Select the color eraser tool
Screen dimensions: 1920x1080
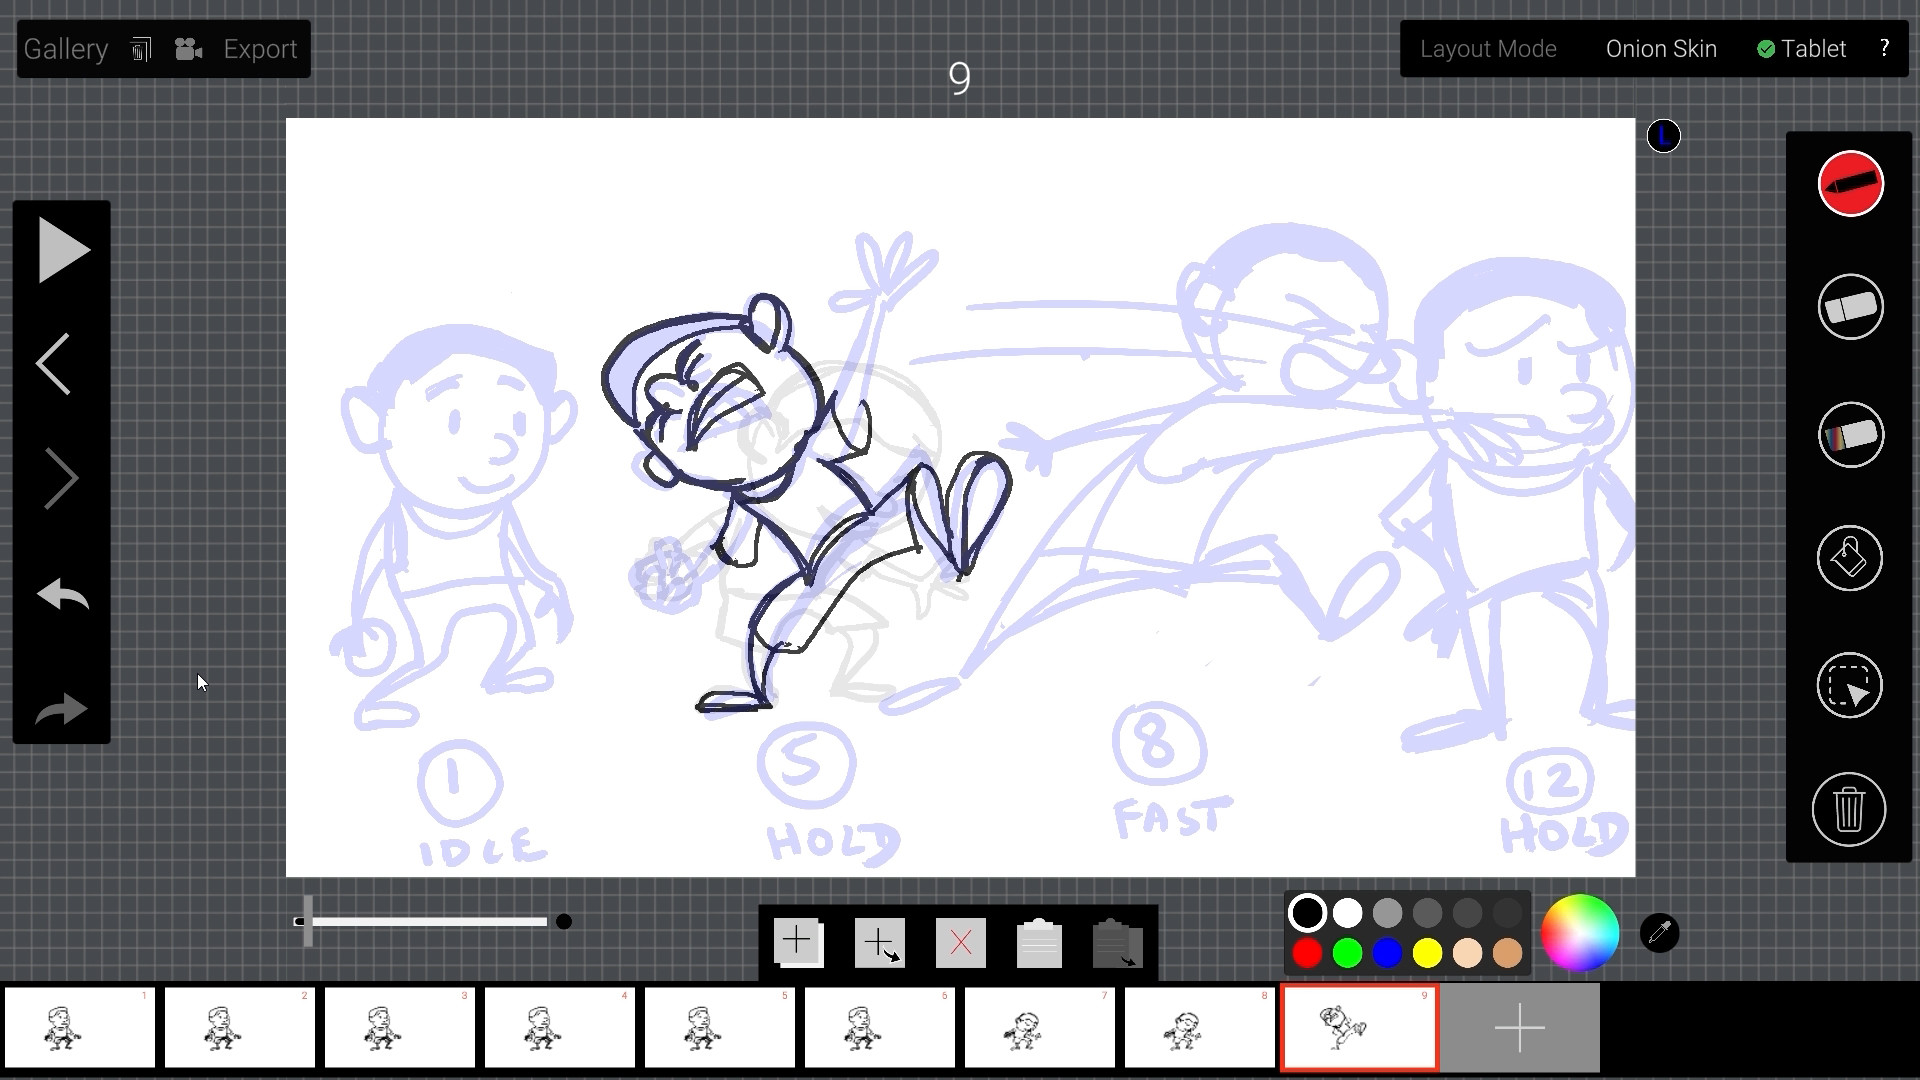(1849, 436)
